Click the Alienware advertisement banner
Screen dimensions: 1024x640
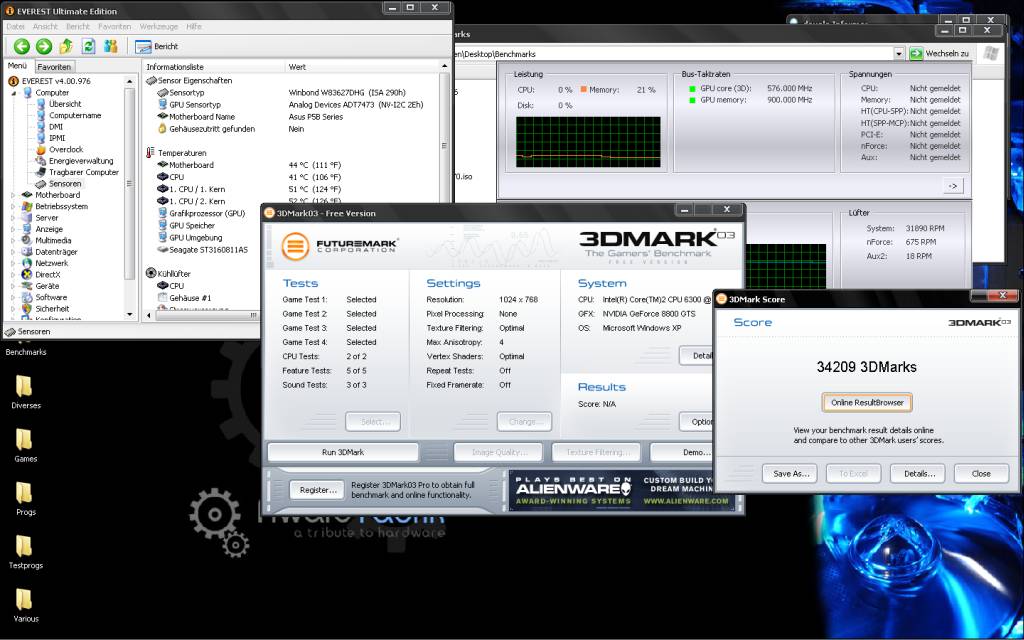622,491
